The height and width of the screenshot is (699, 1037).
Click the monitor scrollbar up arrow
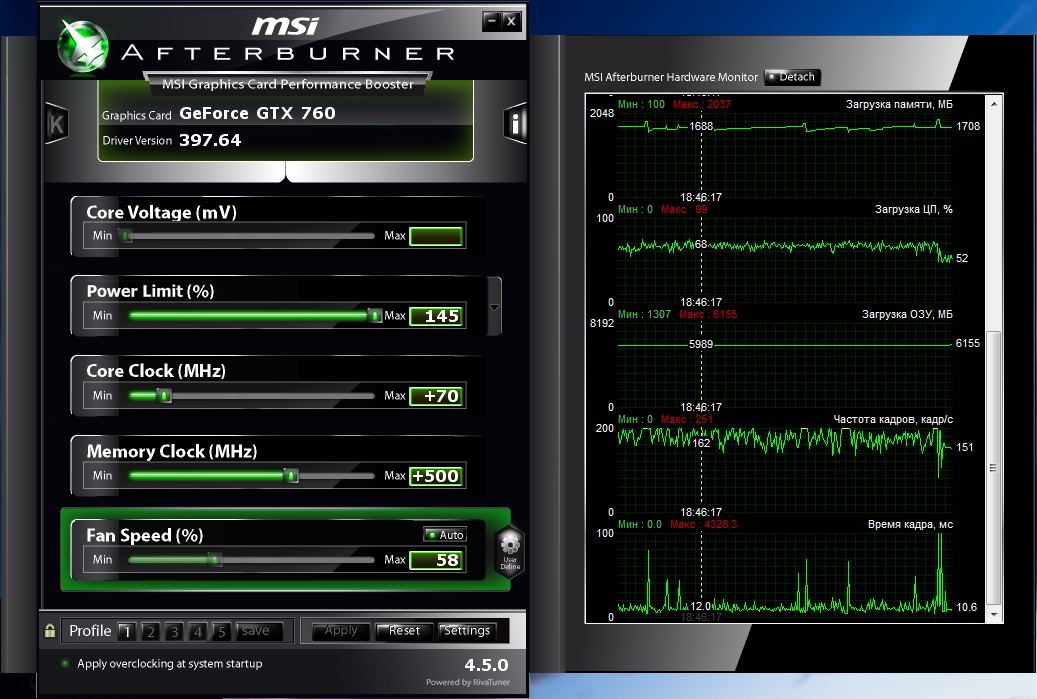tap(994, 103)
